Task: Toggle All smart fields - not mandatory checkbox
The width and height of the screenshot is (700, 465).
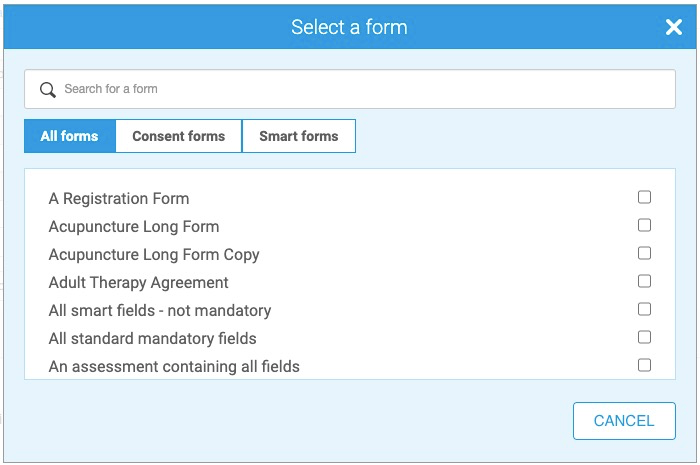Action: 644,310
